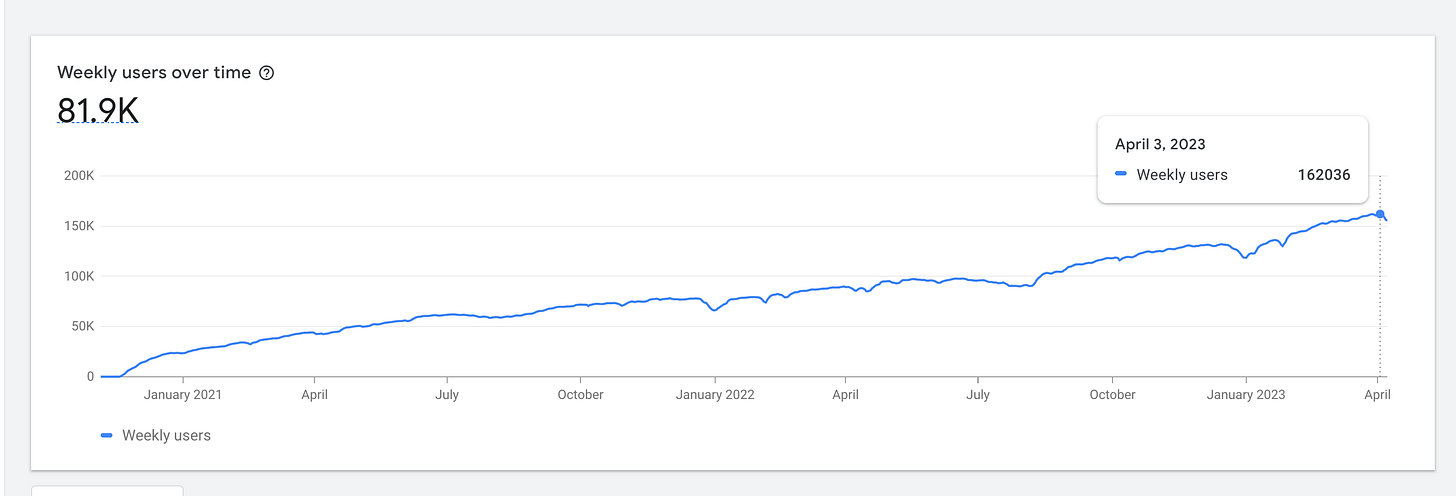The image size is (1456, 496).
Task: Click the help icon beside Weekly users over time
Action: (x=266, y=73)
